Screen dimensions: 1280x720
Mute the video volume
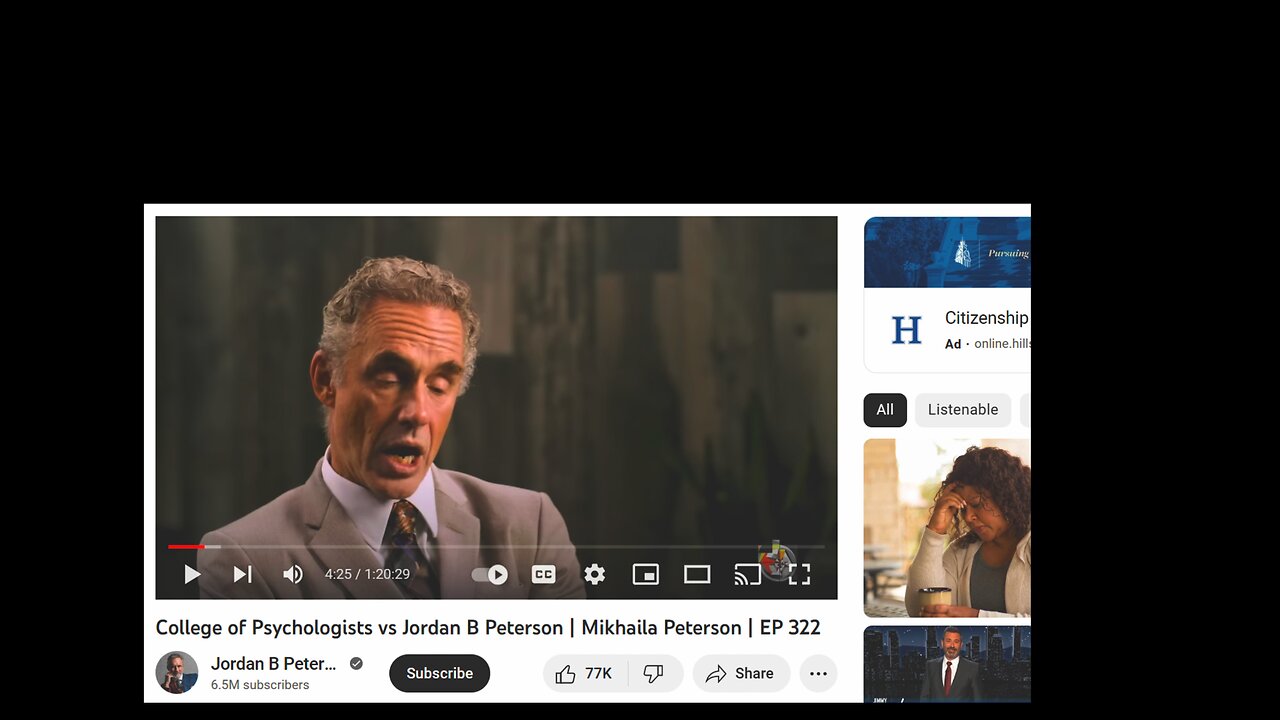(293, 574)
